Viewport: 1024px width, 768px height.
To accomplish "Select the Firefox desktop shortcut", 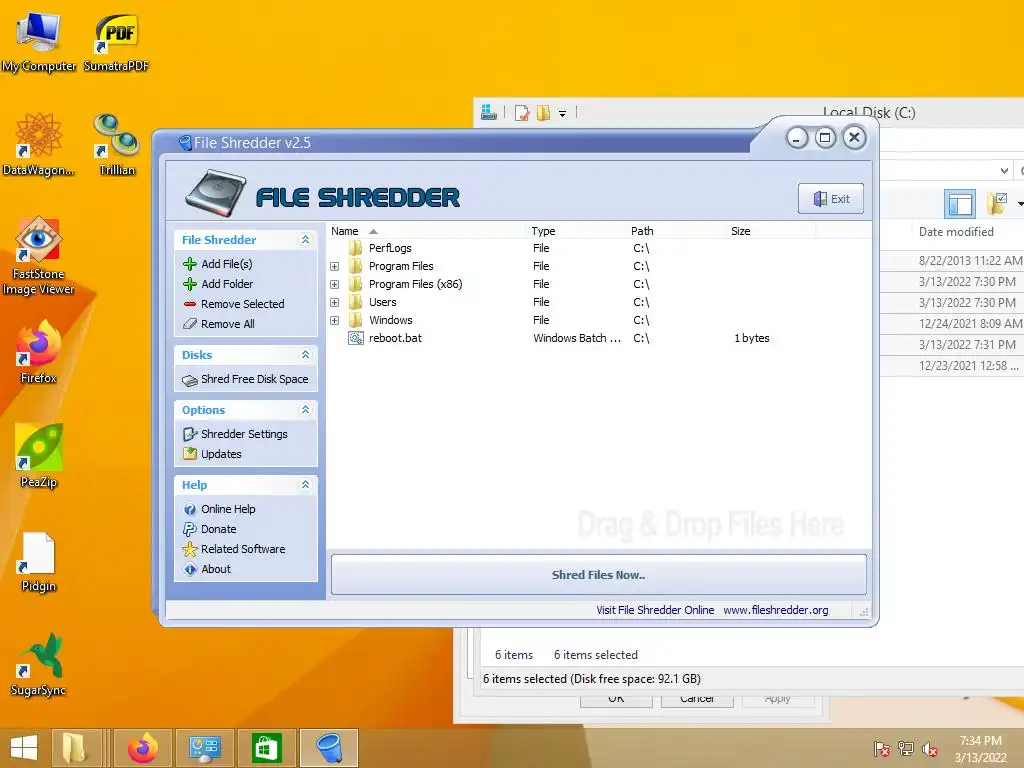I will tap(39, 352).
